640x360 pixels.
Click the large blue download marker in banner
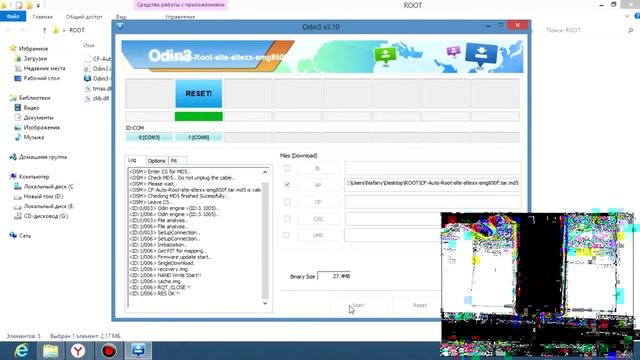481,55
